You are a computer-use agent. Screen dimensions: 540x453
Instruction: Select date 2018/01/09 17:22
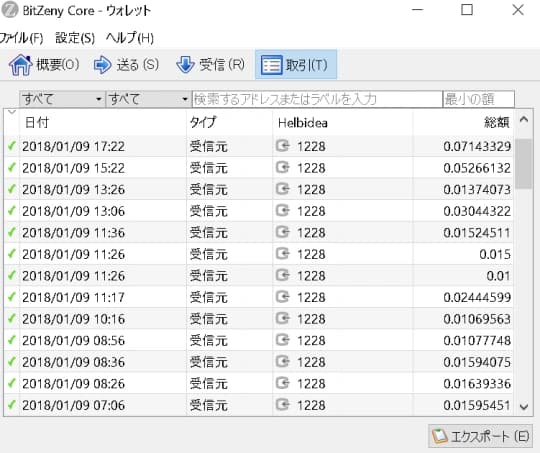coord(73,146)
